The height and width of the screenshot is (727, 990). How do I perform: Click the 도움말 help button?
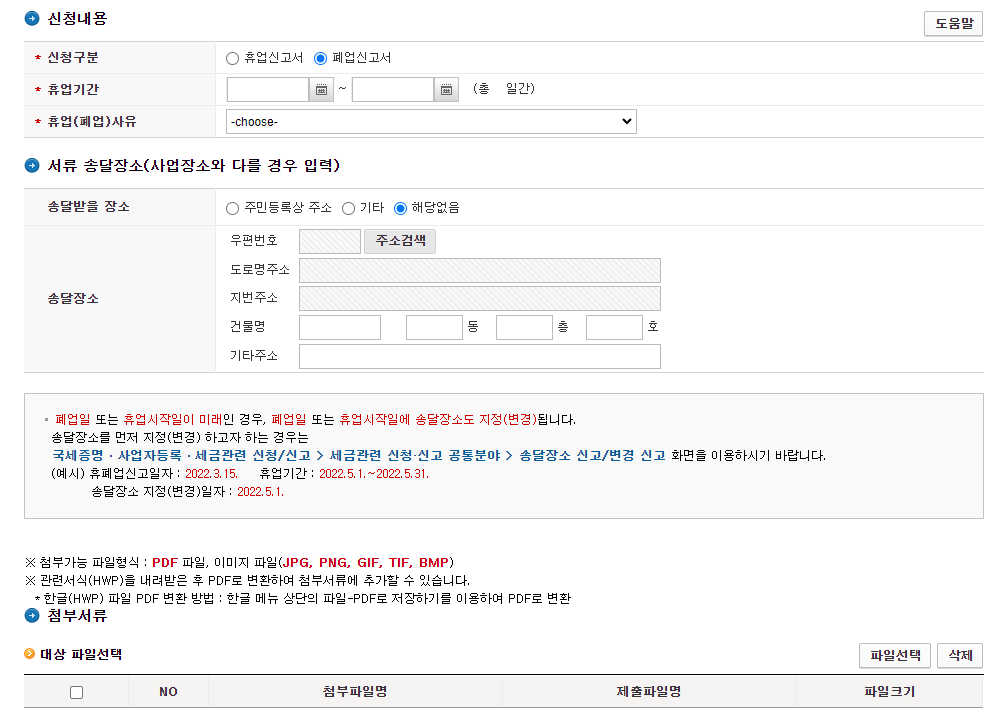952,22
